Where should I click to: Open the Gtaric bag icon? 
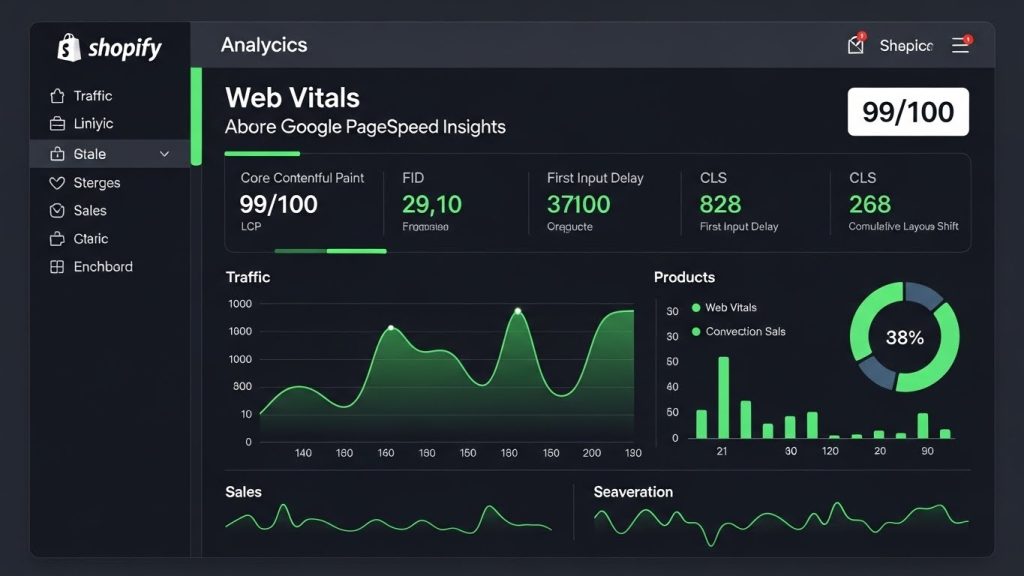coord(59,238)
